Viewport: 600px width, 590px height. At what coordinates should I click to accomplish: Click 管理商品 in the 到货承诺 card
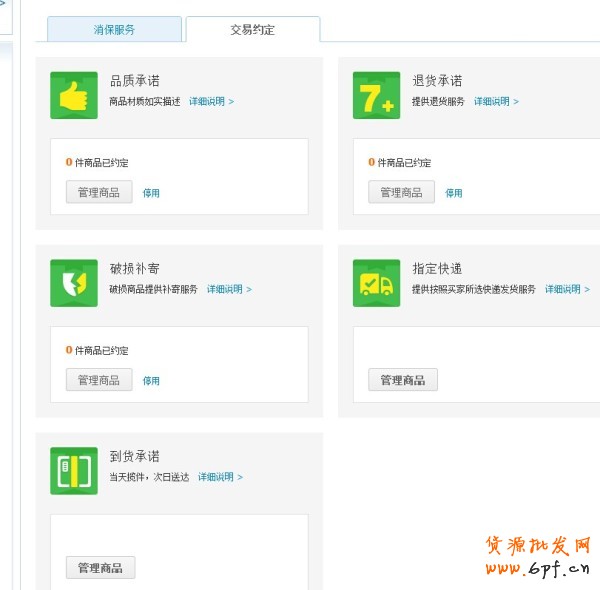[x=100, y=568]
